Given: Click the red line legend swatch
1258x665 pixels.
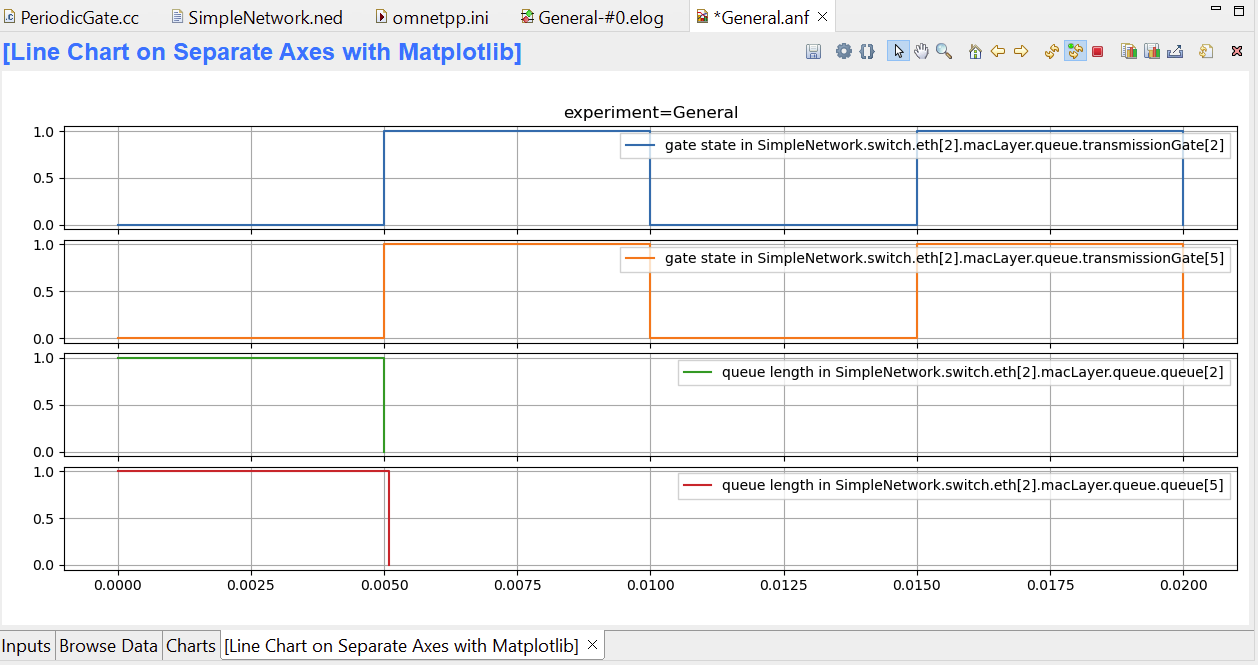Looking at the screenshot, I should [x=697, y=485].
